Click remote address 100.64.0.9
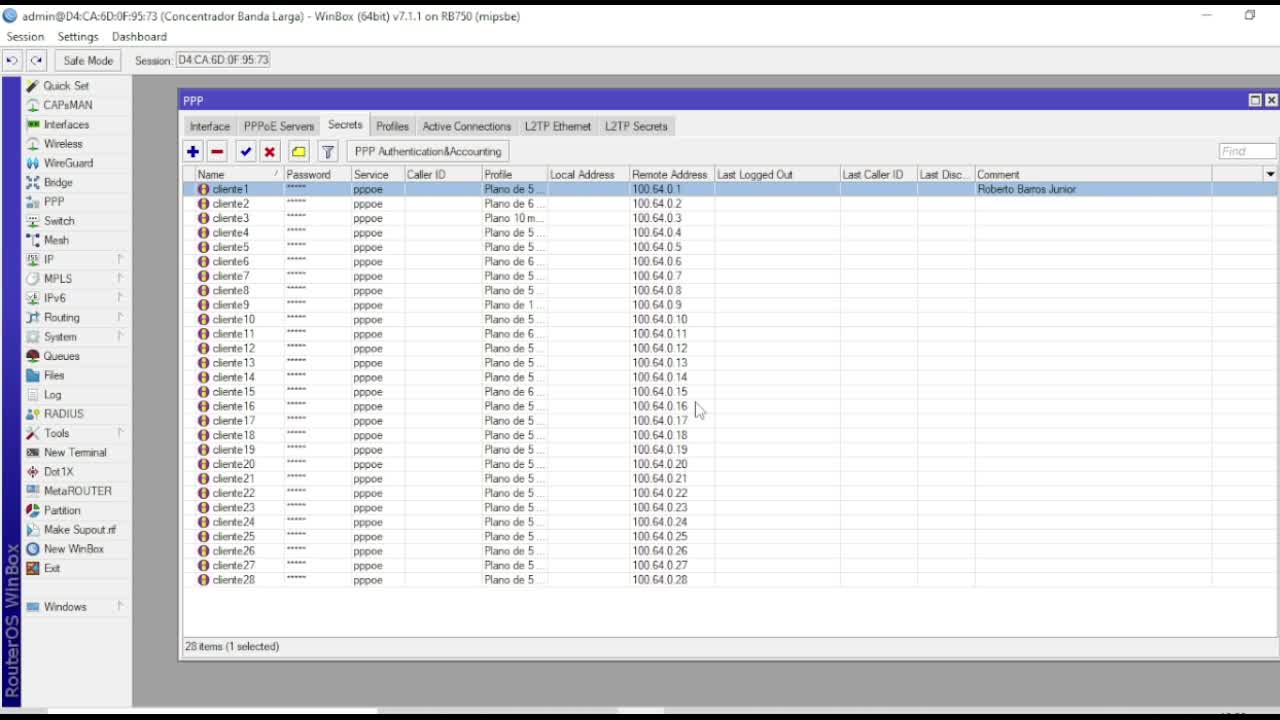This screenshot has width=1280, height=720. coord(657,305)
